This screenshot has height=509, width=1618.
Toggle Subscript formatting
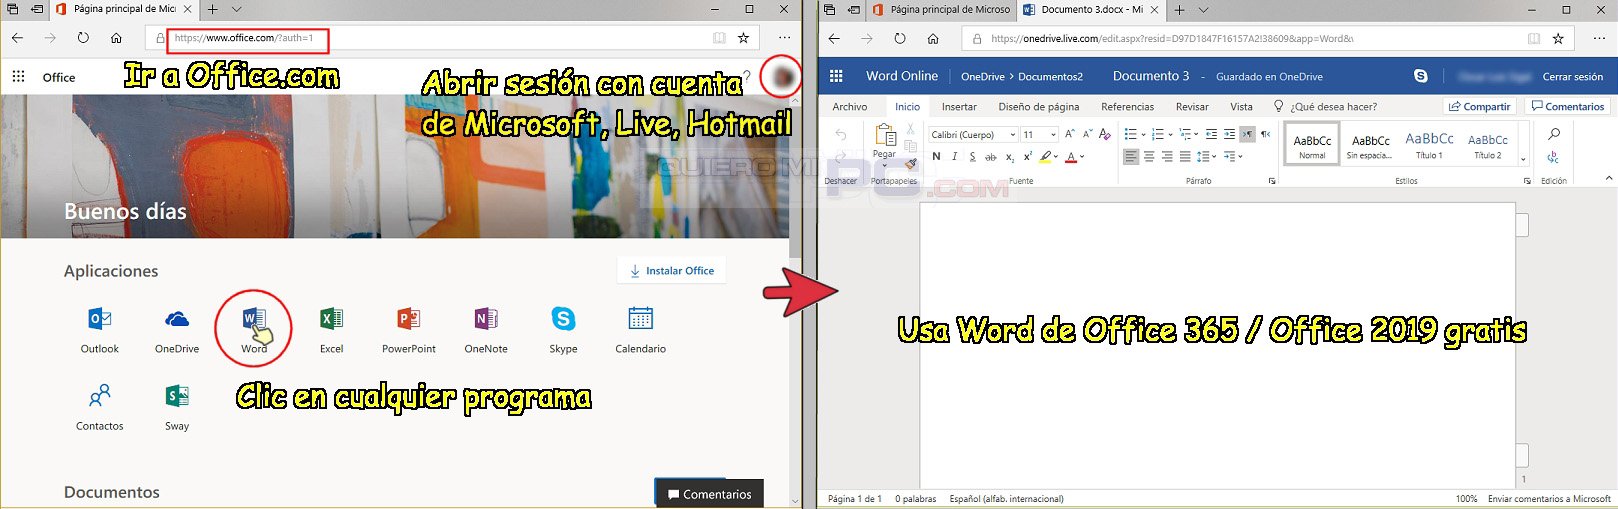point(1010,157)
